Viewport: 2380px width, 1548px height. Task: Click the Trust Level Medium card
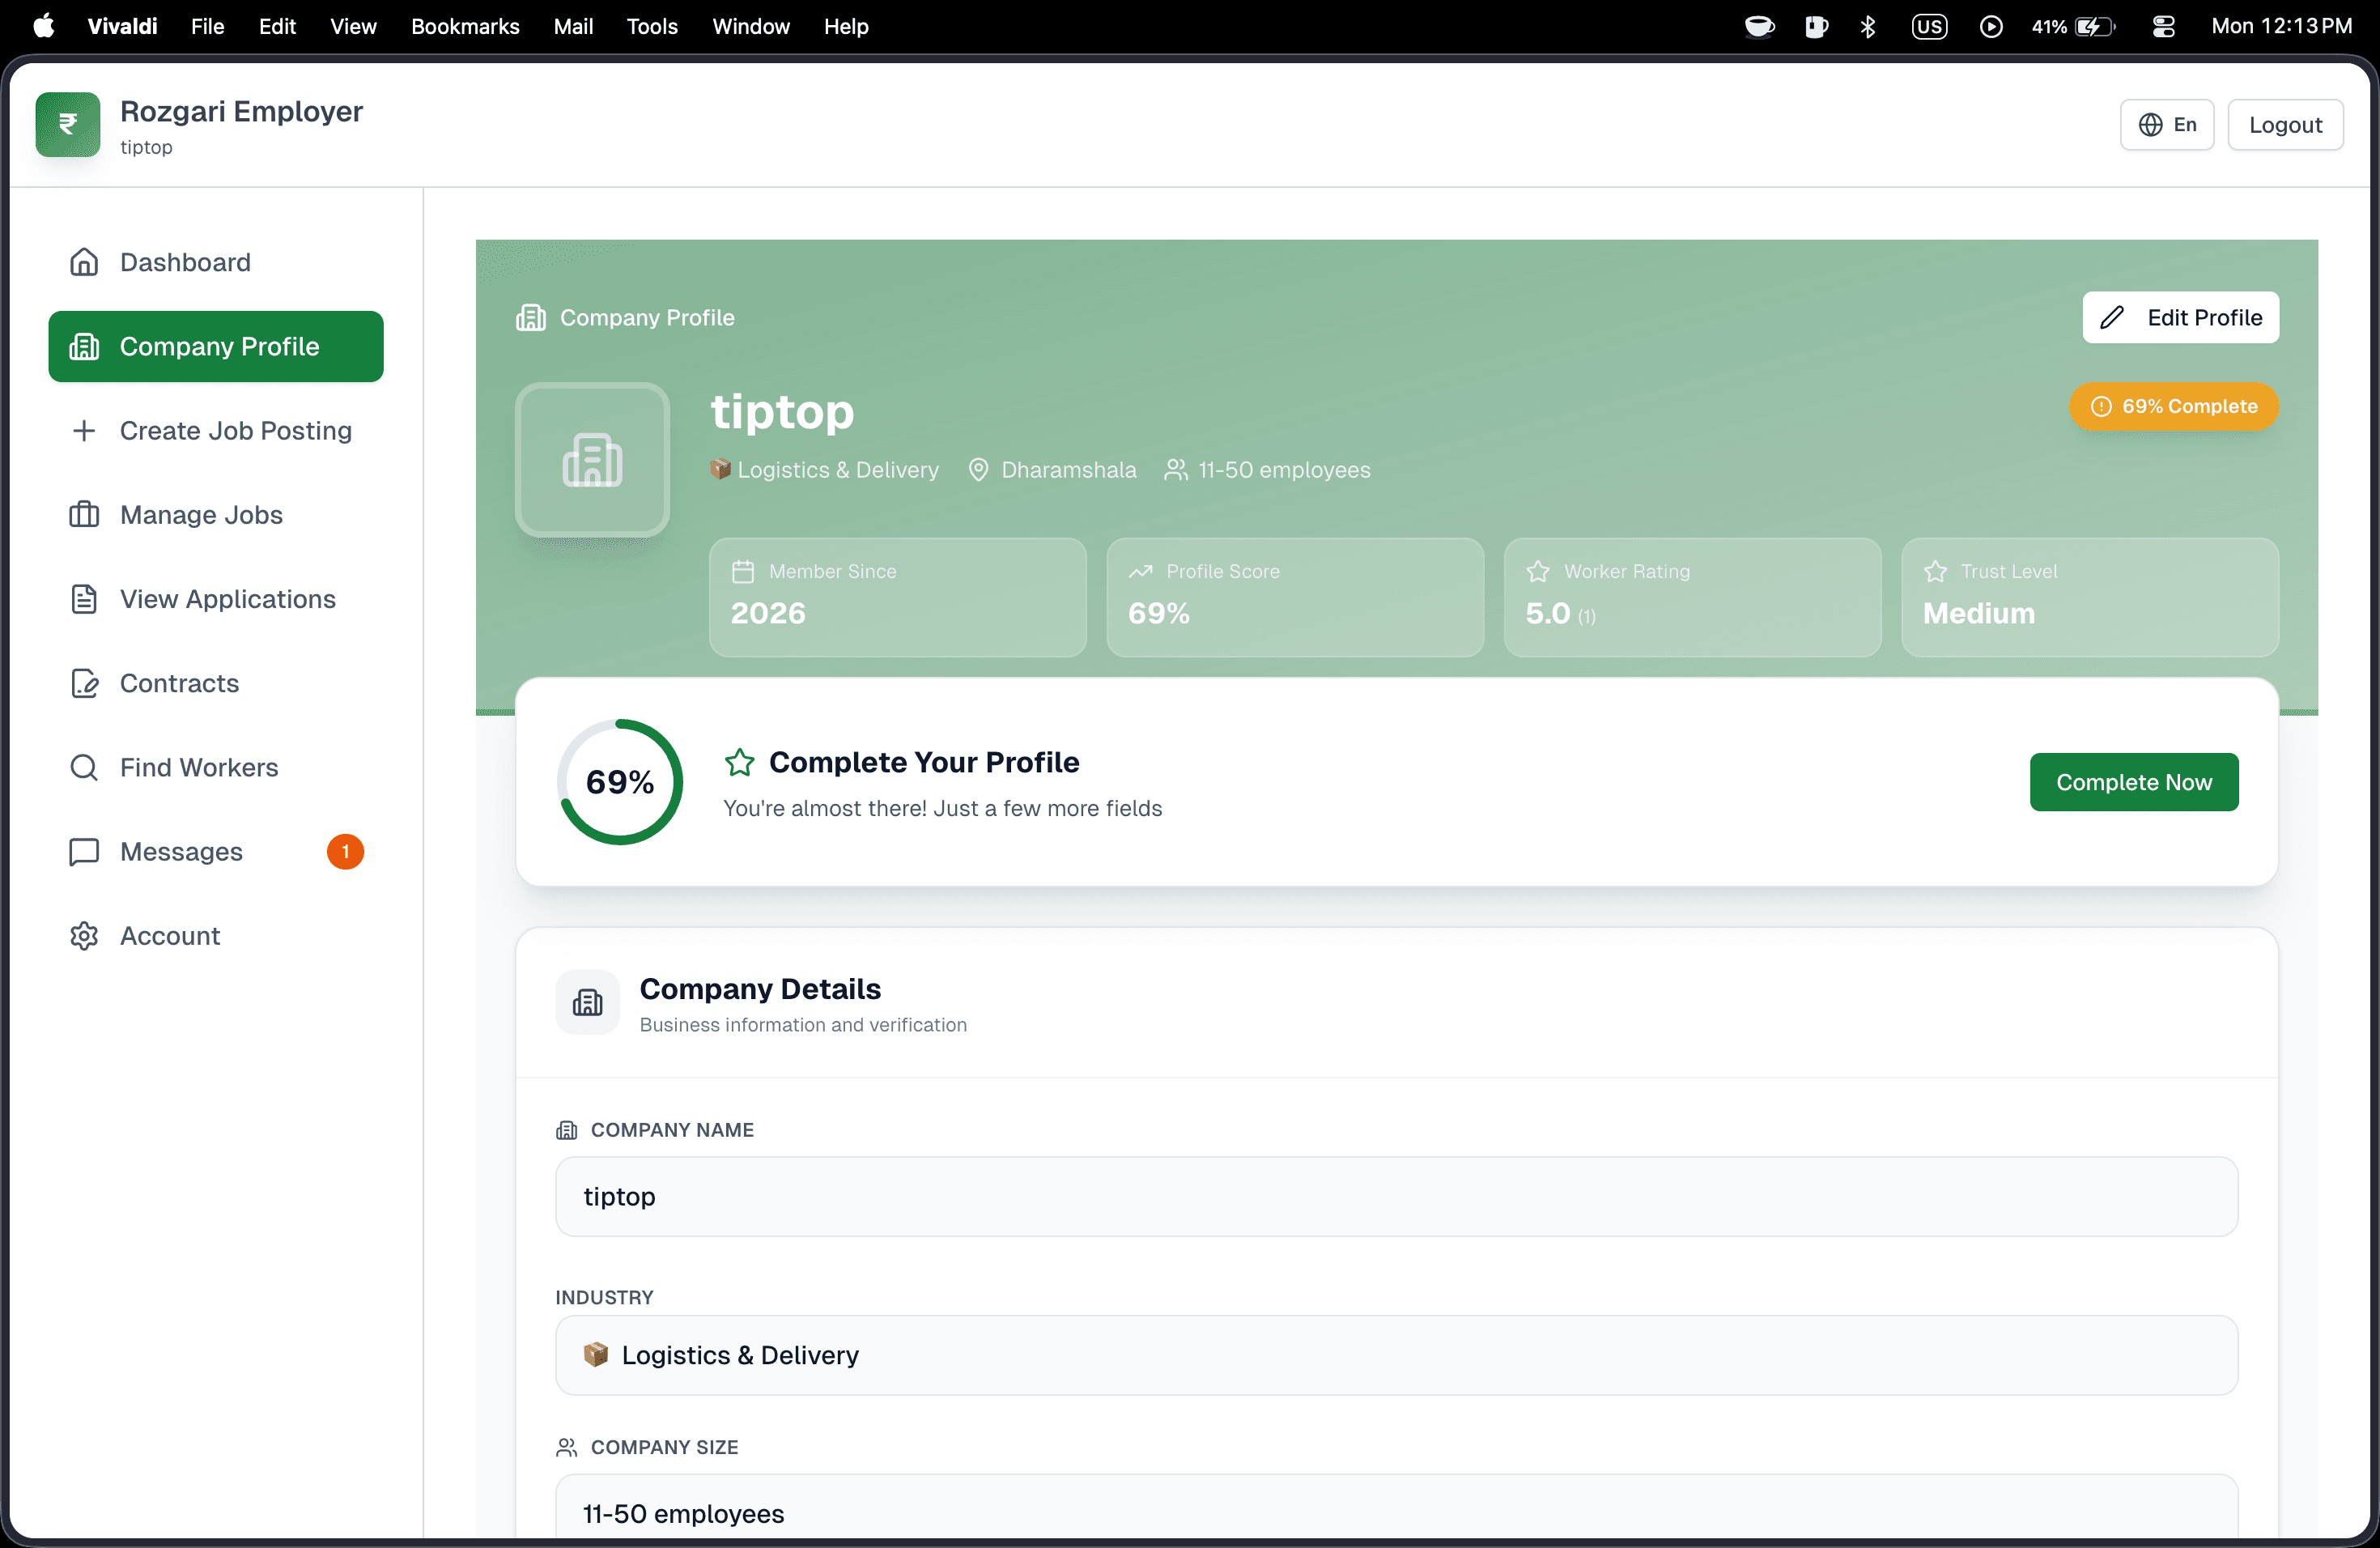click(x=2090, y=598)
